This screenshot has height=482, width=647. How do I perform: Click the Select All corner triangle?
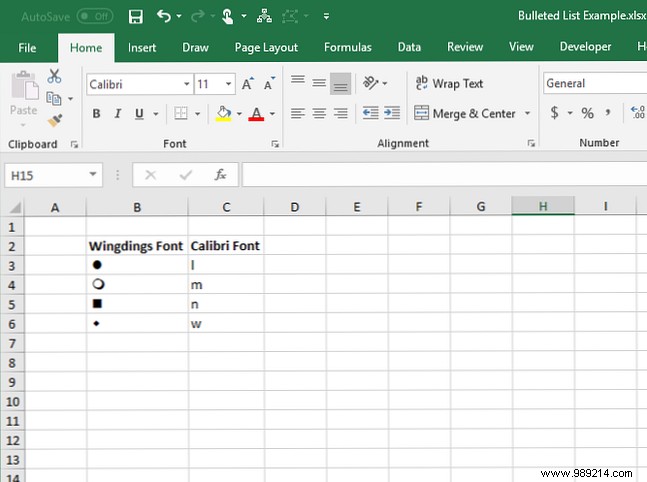click(15, 207)
